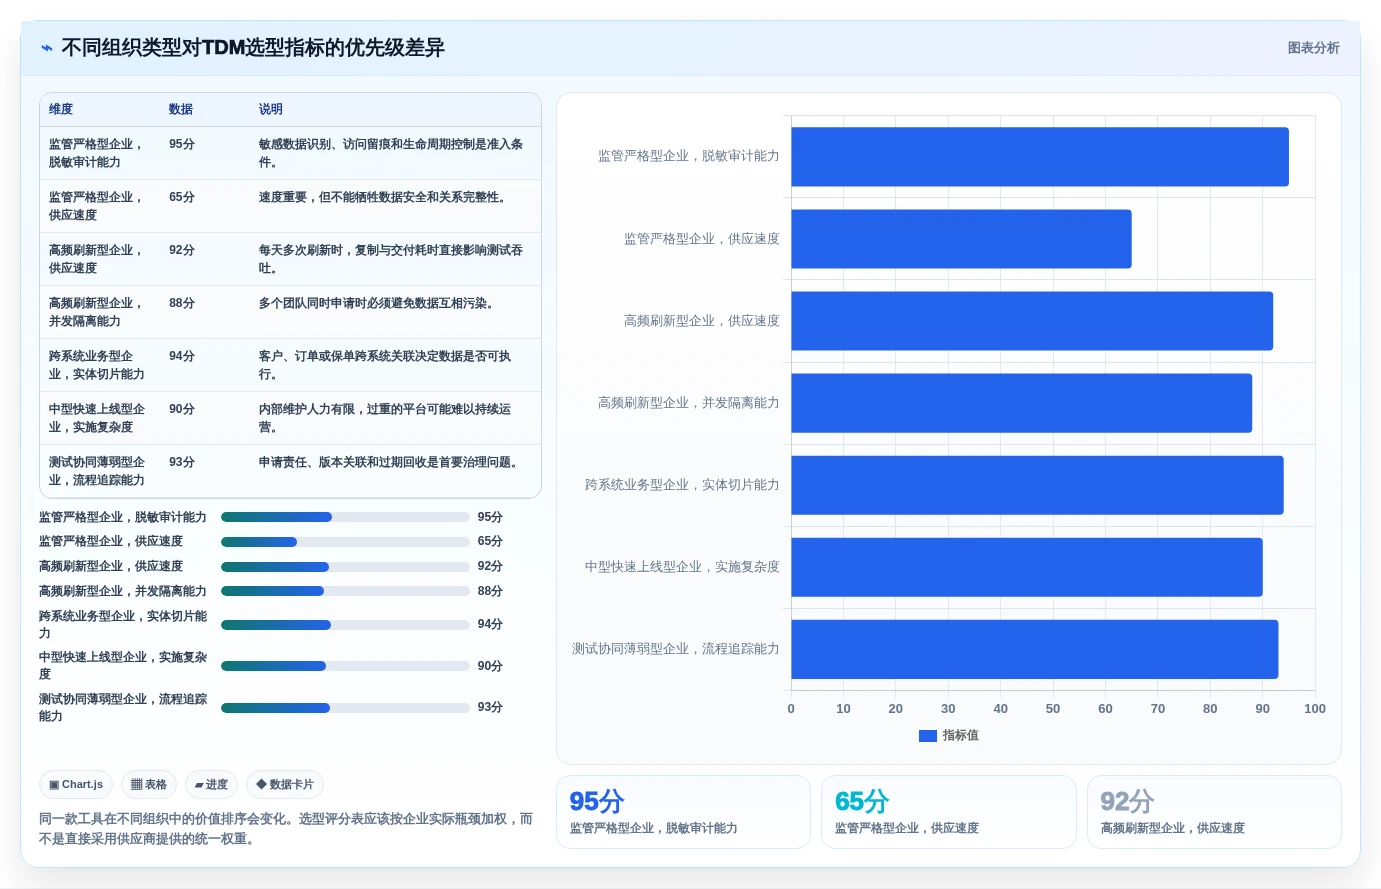Click the 维度 table column header
The height and width of the screenshot is (889, 1381).
(x=61, y=109)
